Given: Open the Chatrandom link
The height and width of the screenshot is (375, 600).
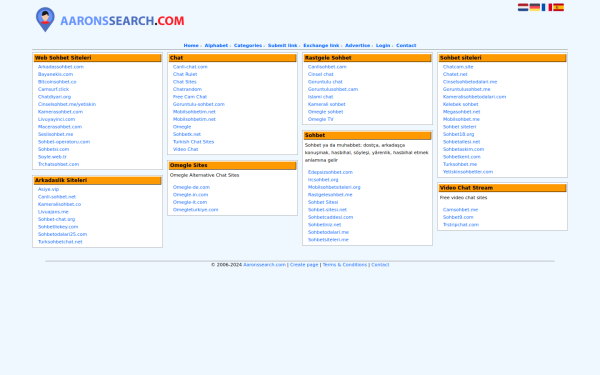Looking at the screenshot, I should (187, 89).
